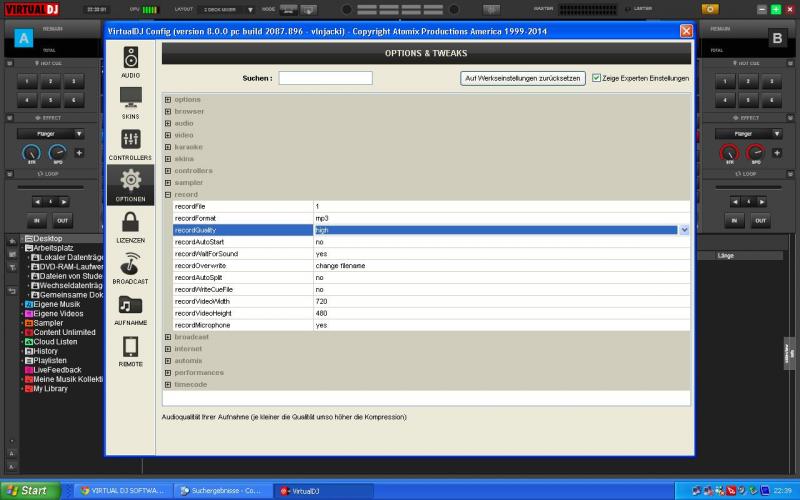Expand the browser options group
Viewport: 800px width, 500px height.
pos(168,112)
